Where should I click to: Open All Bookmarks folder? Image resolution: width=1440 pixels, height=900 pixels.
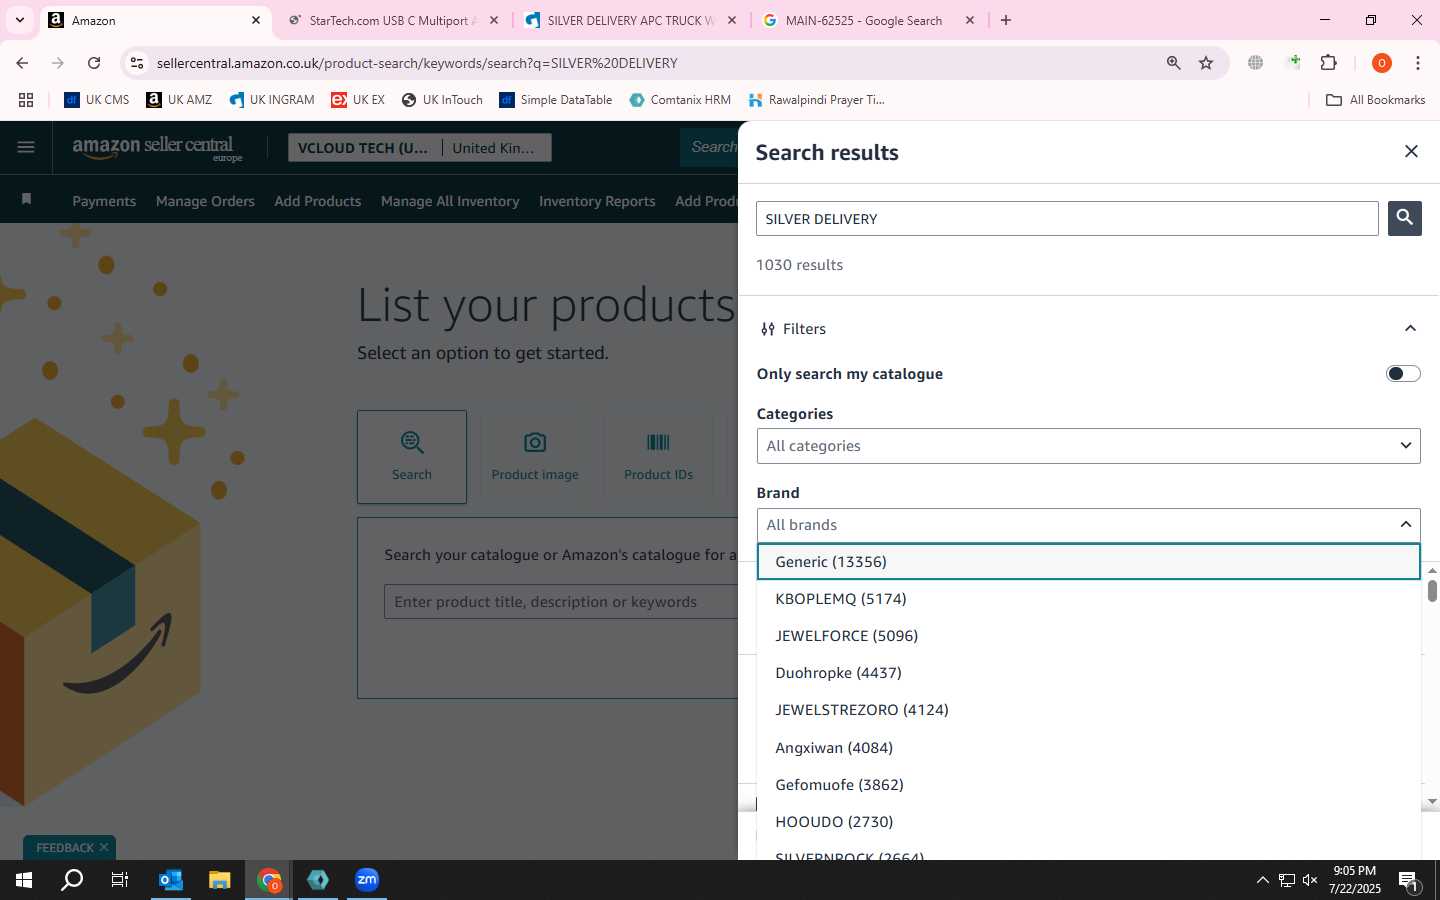(1375, 100)
